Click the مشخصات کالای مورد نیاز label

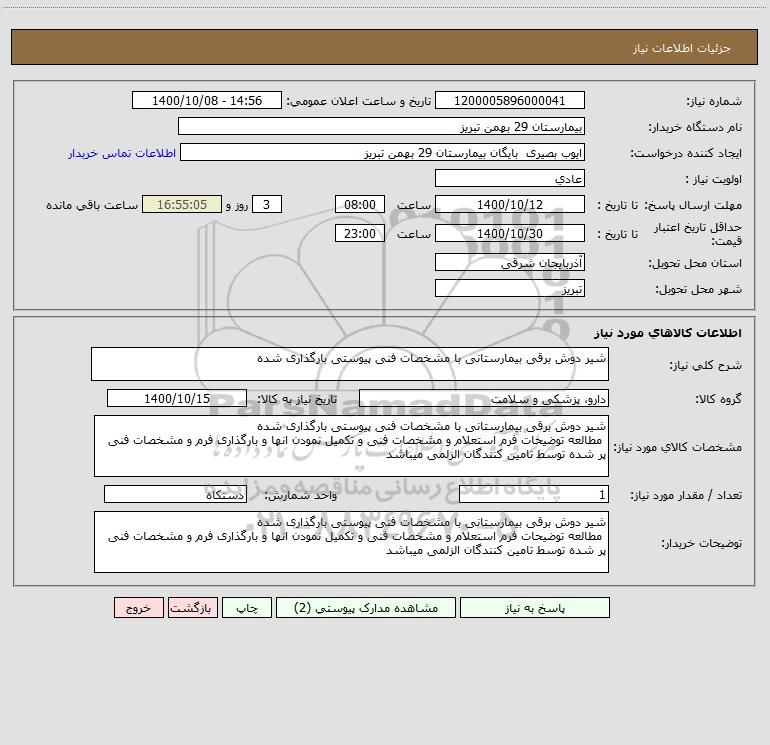(x=678, y=447)
